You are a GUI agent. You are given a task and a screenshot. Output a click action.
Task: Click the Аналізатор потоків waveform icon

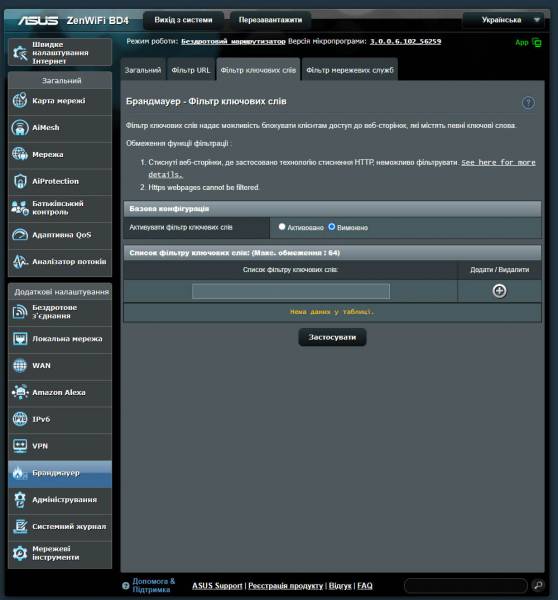[x=20, y=262]
